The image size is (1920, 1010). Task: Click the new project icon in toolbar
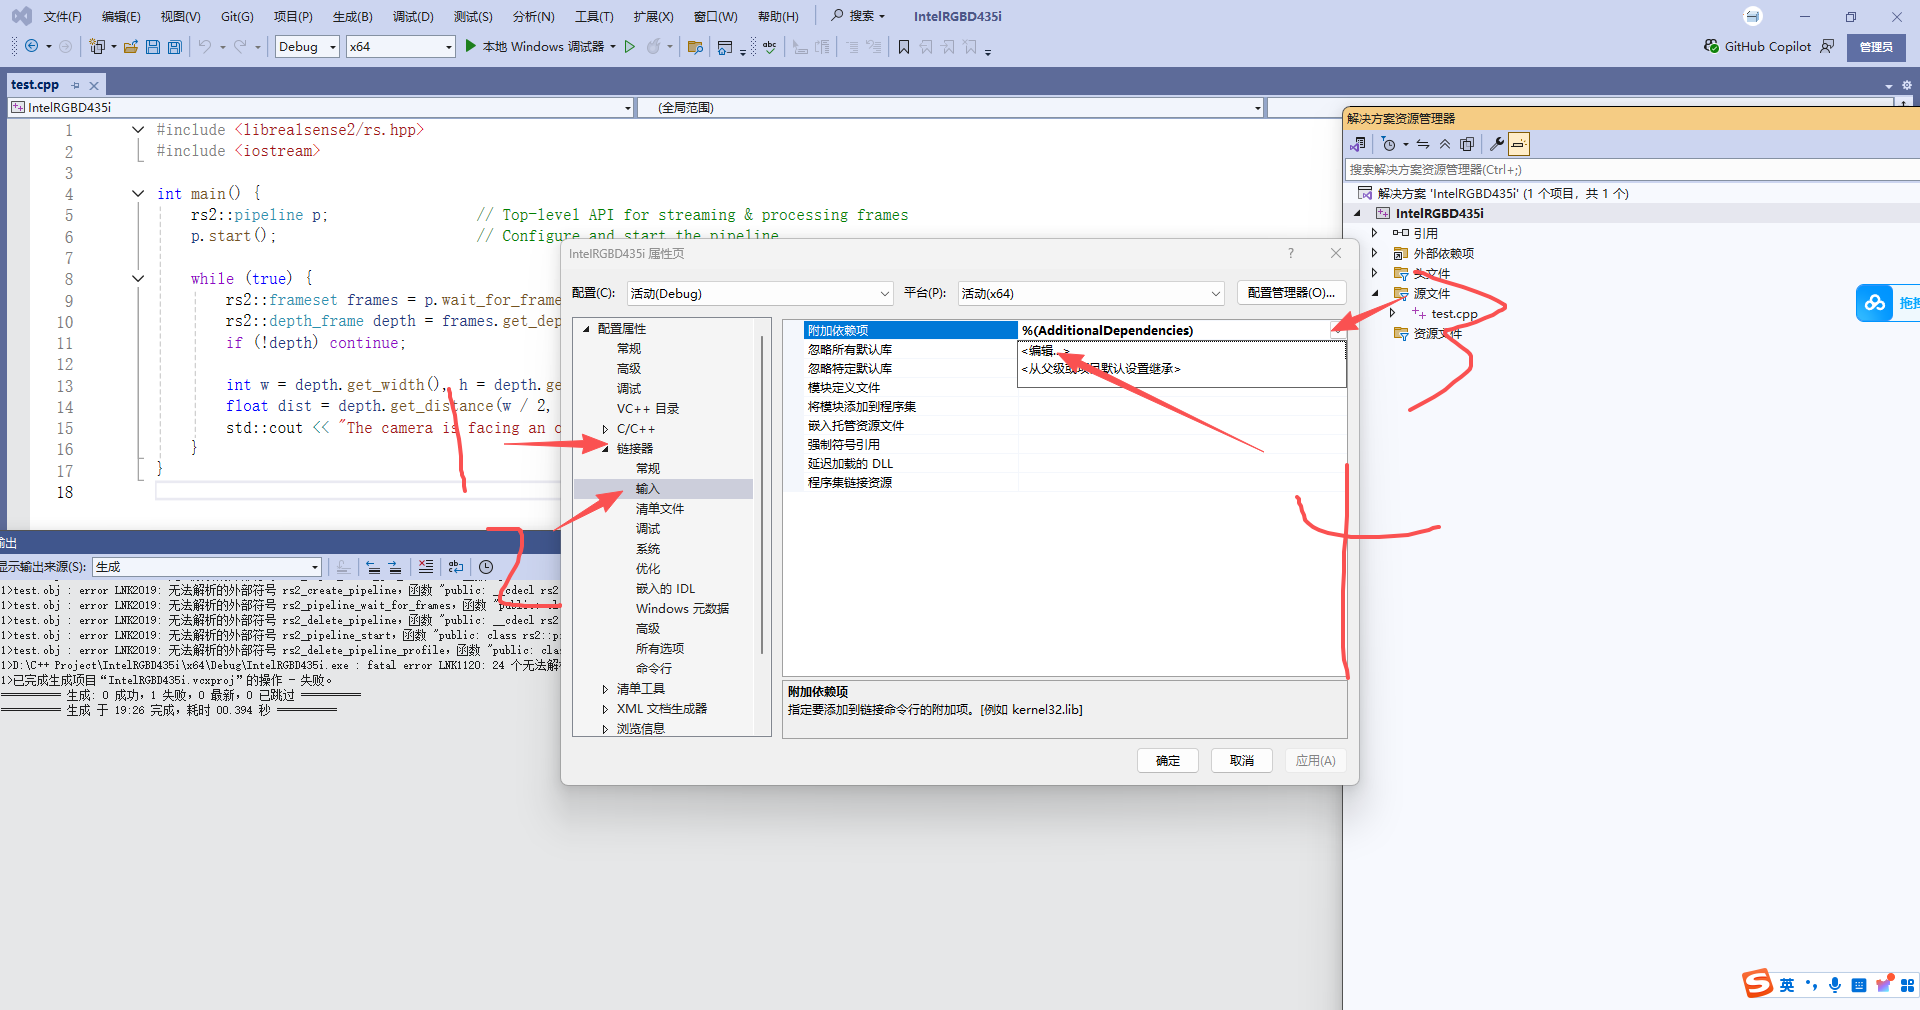(x=97, y=46)
